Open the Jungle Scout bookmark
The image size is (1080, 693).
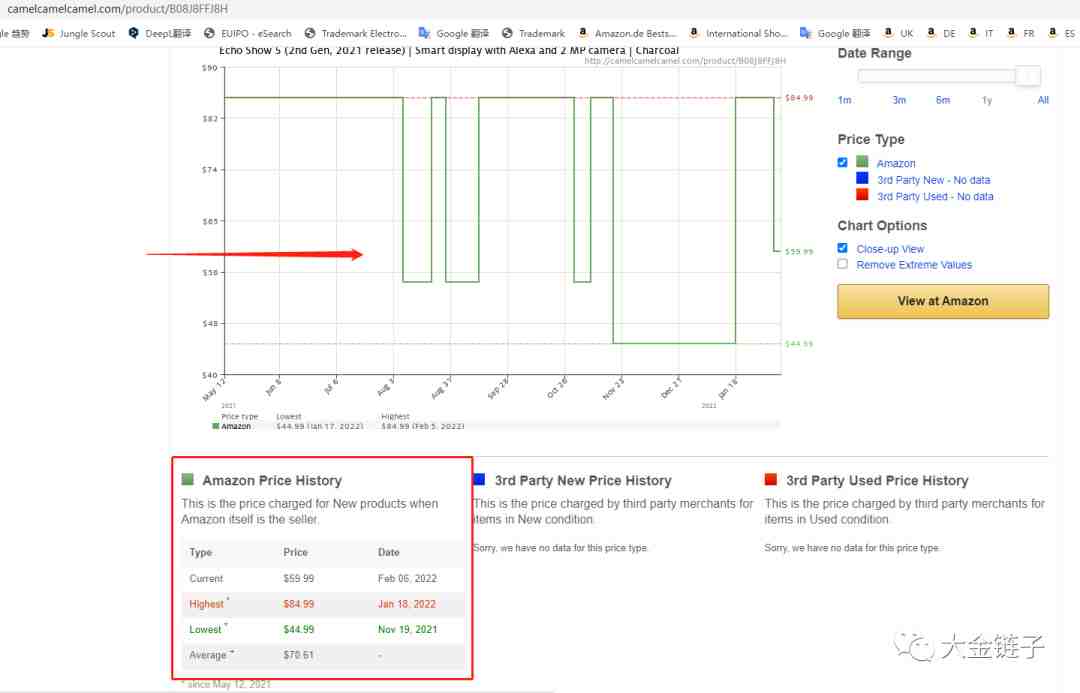pos(79,33)
